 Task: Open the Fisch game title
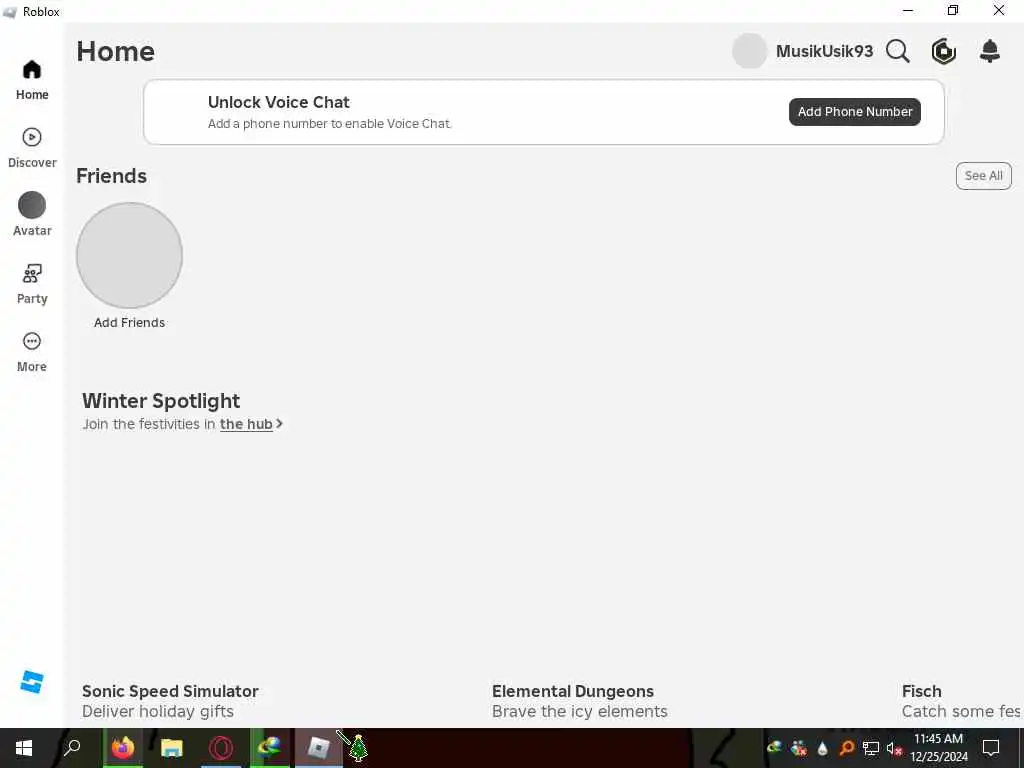coord(921,691)
